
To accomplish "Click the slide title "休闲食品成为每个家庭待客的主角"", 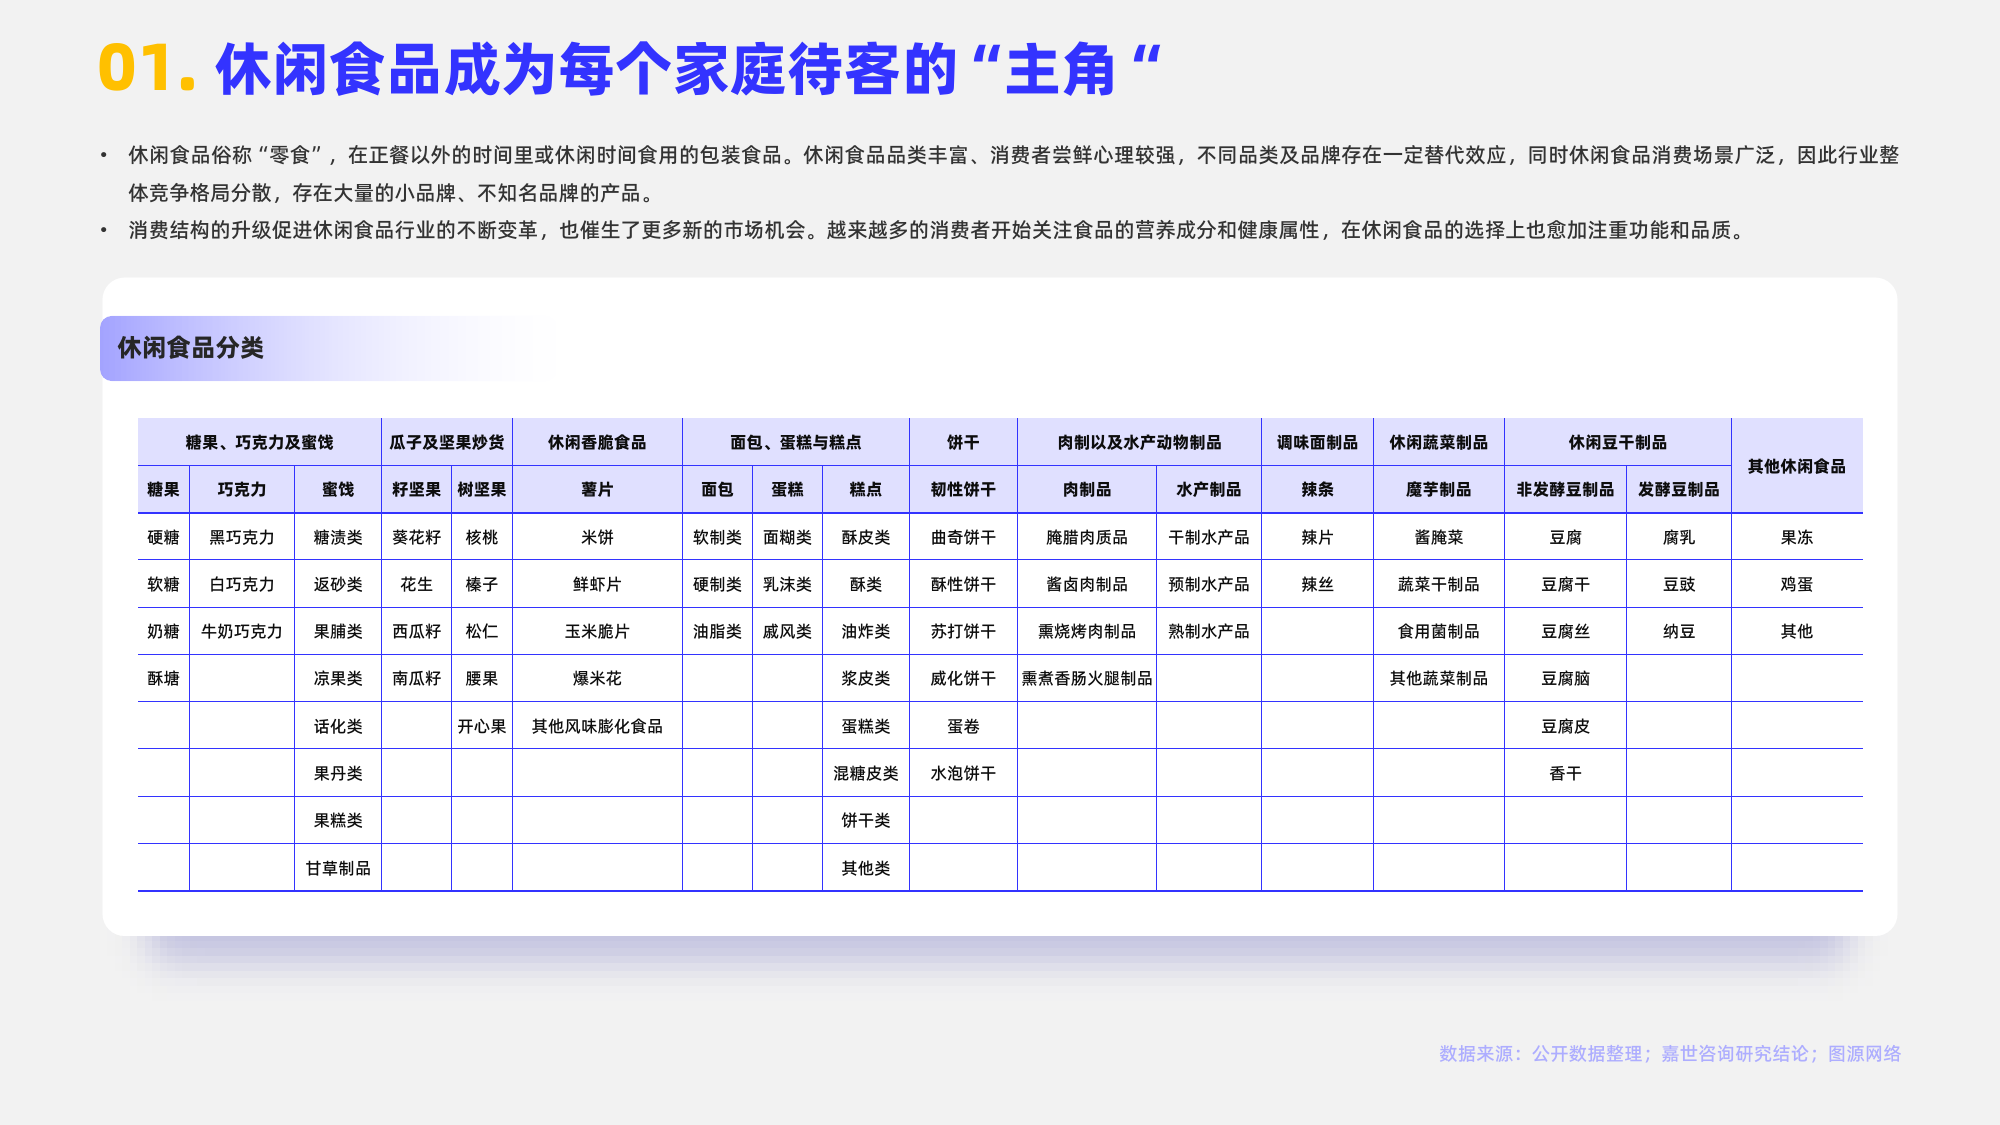I will pos(688,70).
